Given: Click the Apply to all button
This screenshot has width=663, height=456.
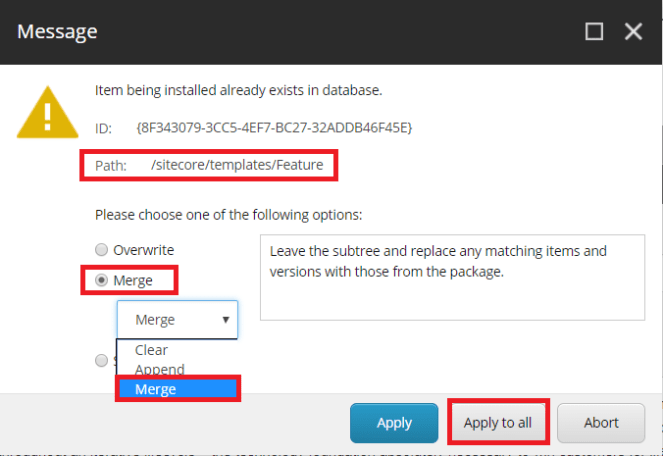Looking at the screenshot, I should pos(497,422).
